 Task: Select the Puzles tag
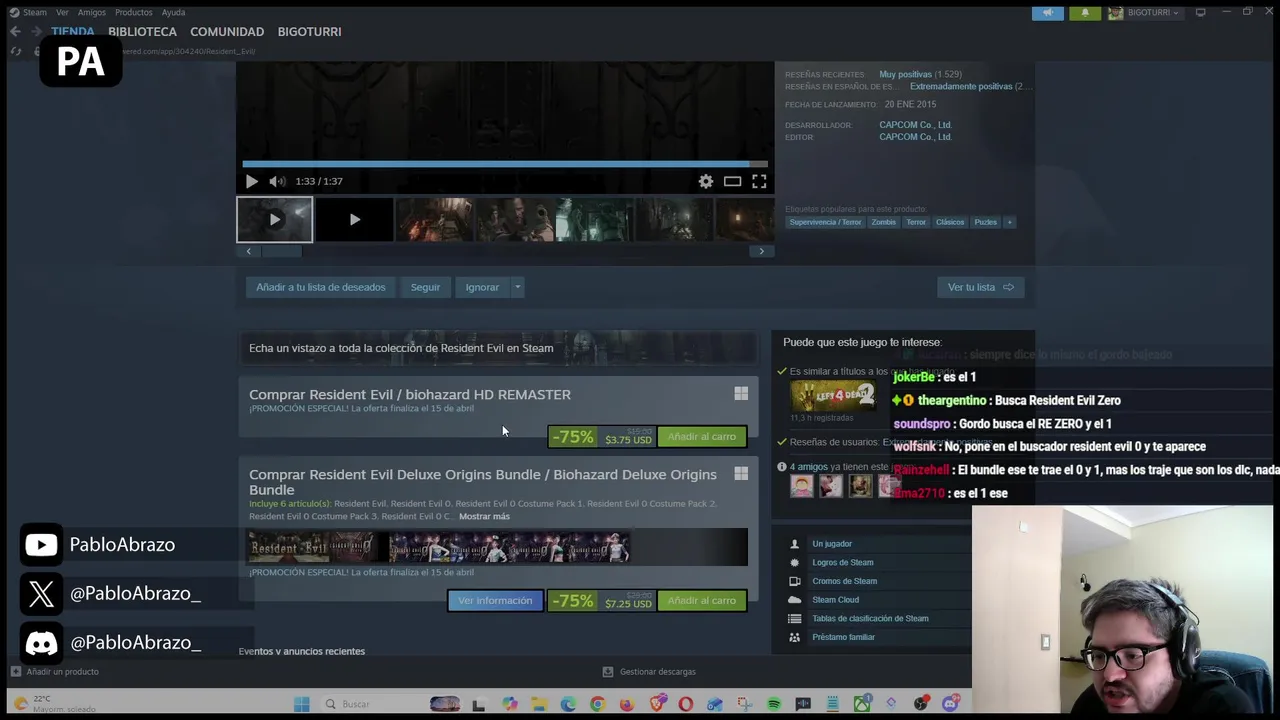[x=986, y=222]
